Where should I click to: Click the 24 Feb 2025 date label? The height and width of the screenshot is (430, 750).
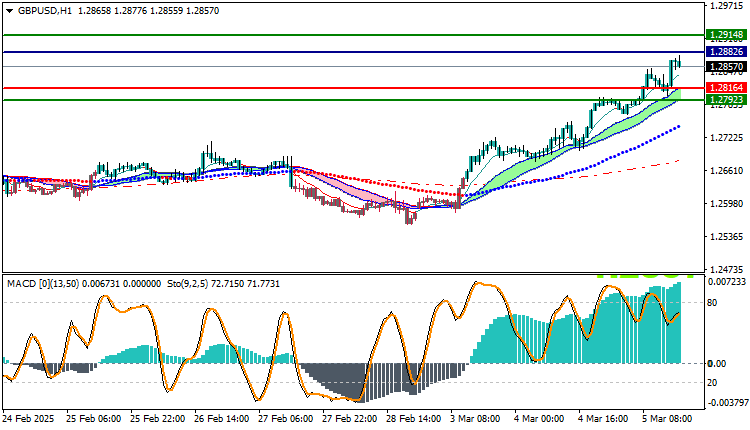(28, 419)
